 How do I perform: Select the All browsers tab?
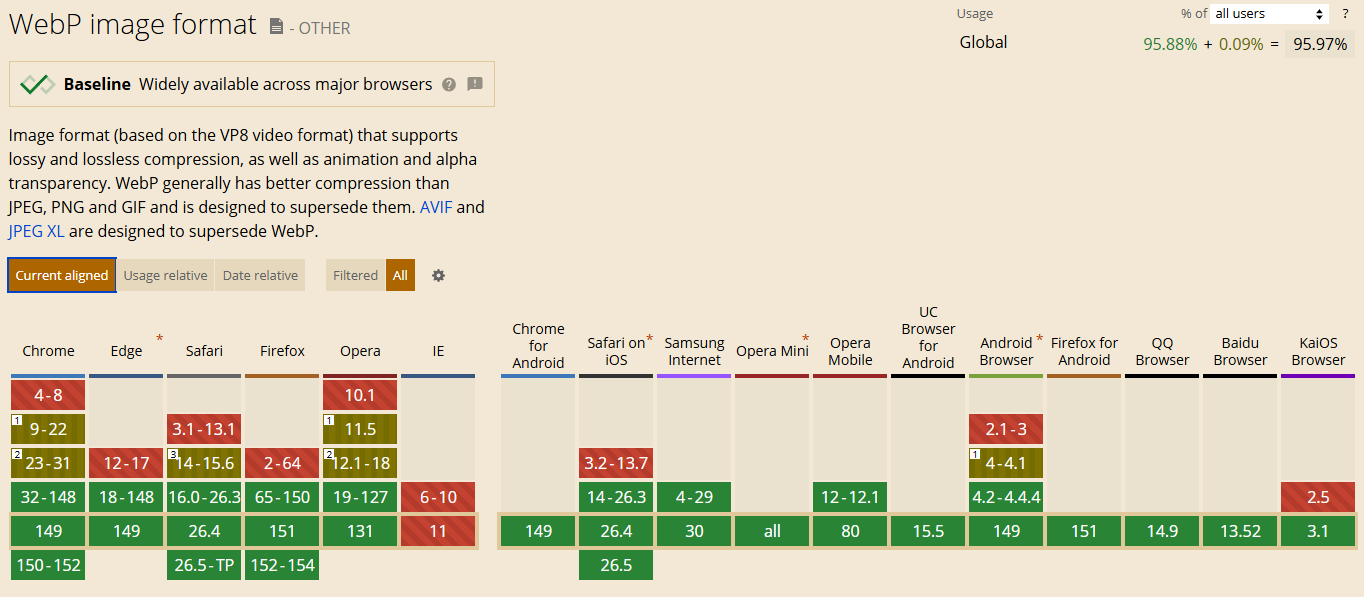[x=400, y=275]
